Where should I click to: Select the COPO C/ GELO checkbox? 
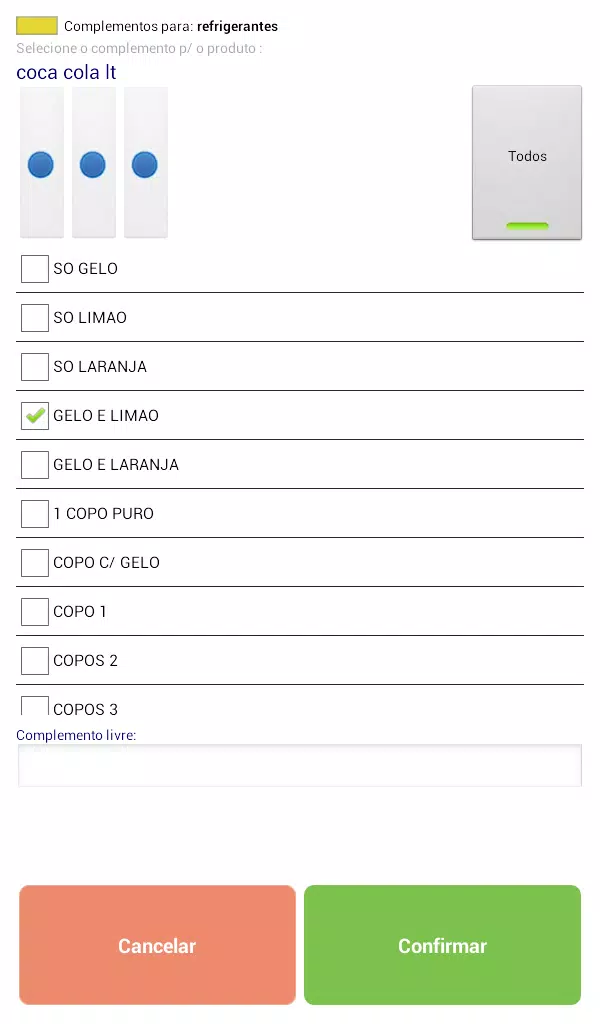35,562
